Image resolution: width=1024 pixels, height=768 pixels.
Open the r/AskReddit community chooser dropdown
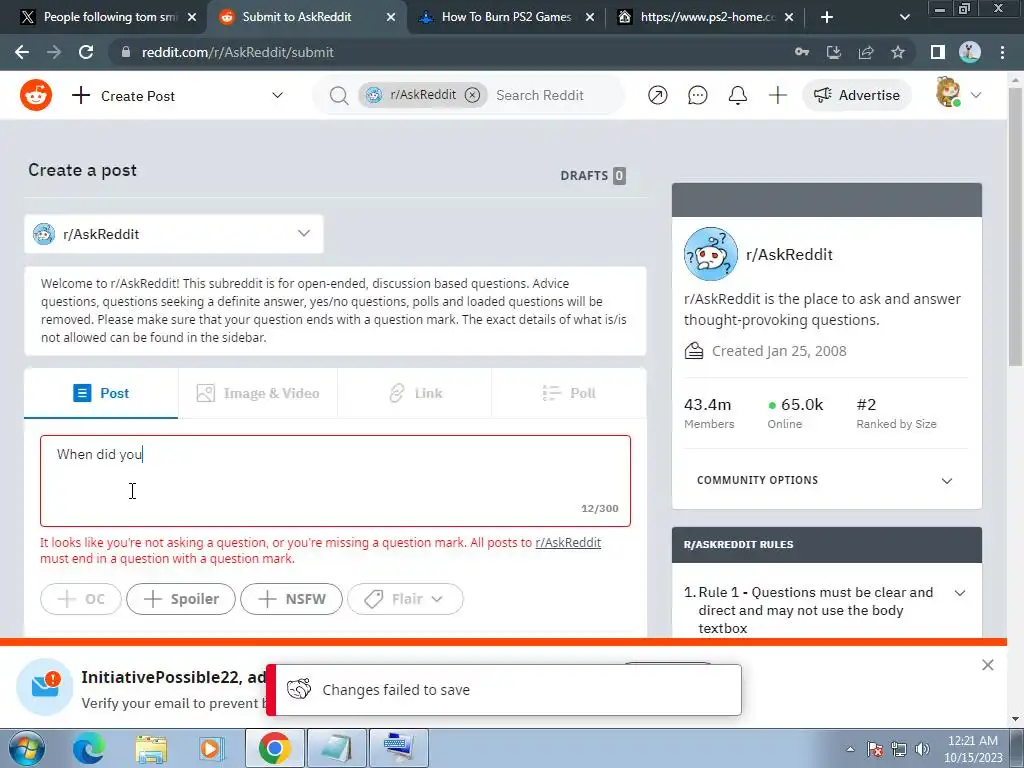pyautogui.click(x=174, y=234)
